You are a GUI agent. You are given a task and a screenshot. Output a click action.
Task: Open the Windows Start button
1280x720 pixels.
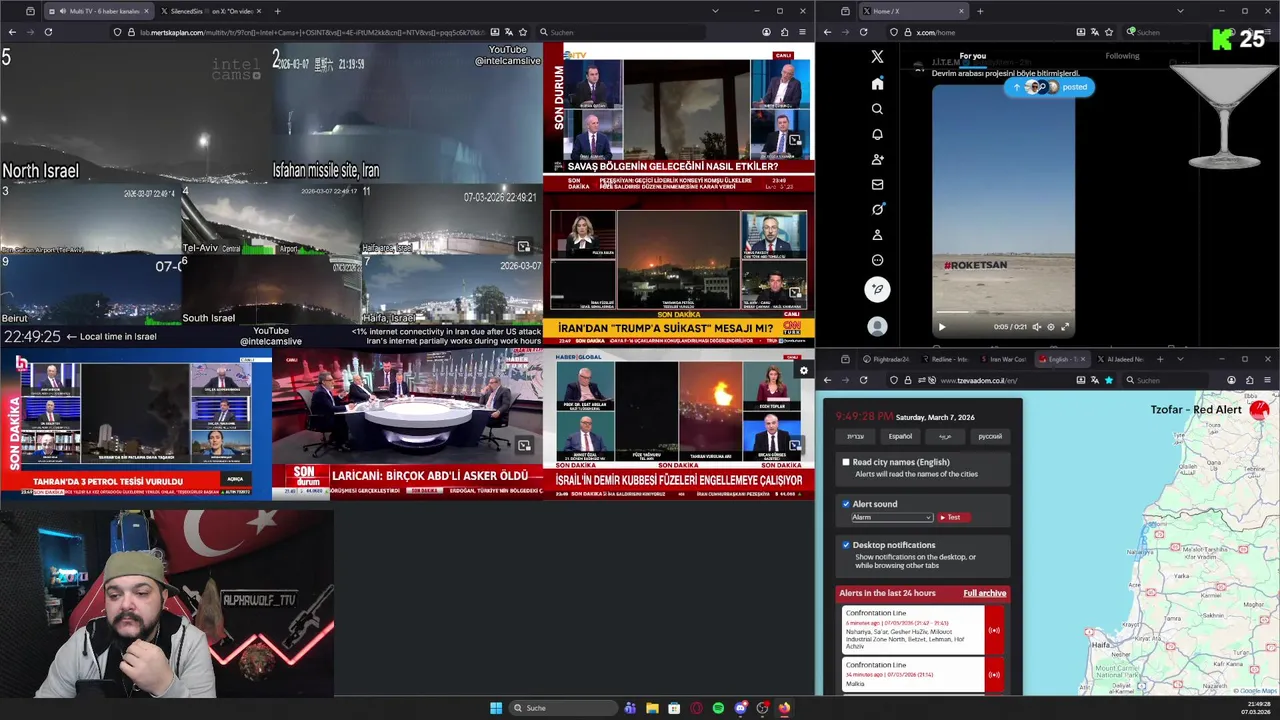pos(496,708)
